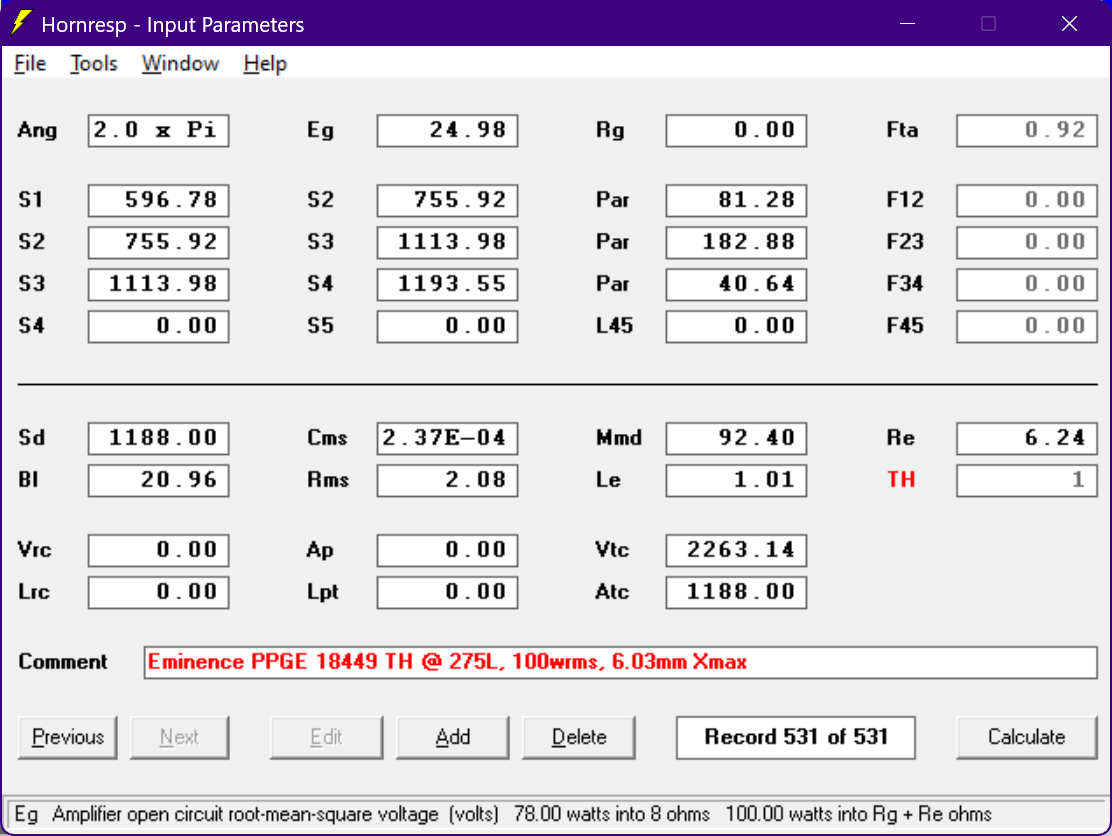This screenshot has height=836, width=1112.
Task: Select the left S2 field 755.92
Action: point(158,243)
